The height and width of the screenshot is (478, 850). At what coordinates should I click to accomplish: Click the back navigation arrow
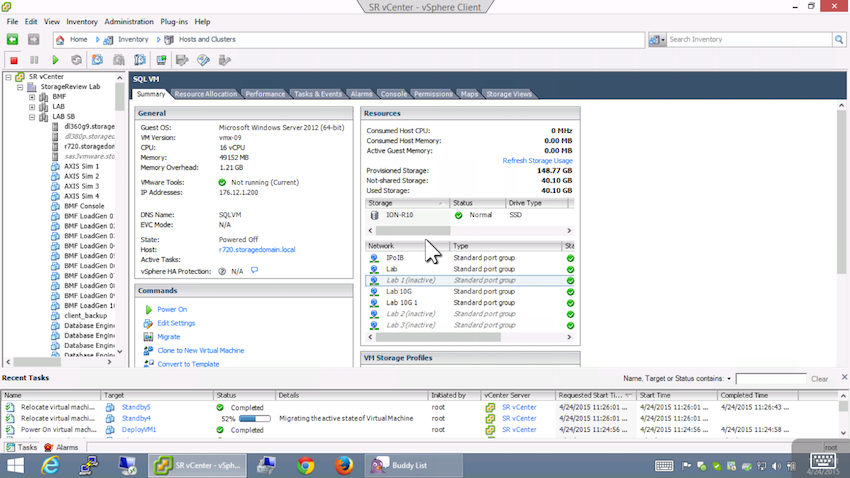point(12,39)
